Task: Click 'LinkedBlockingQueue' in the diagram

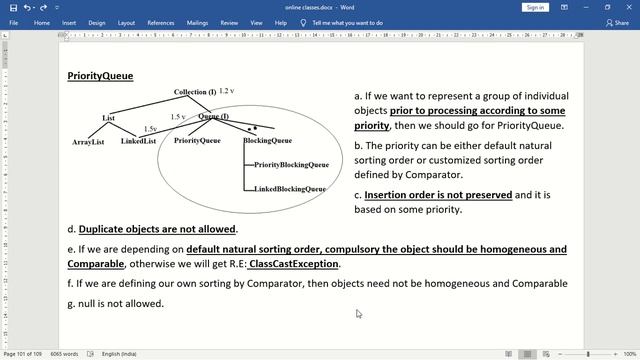Action: pyautogui.click(x=290, y=189)
